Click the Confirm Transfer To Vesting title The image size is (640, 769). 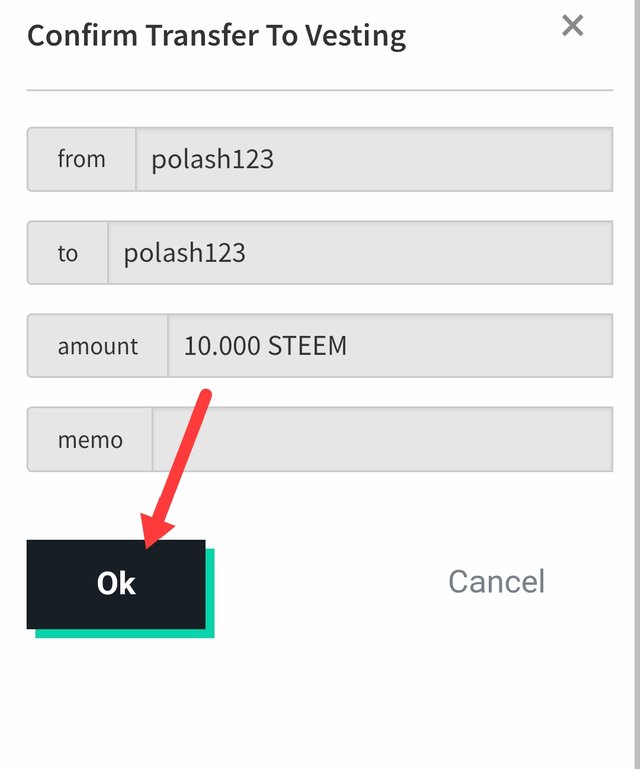point(216,37)
